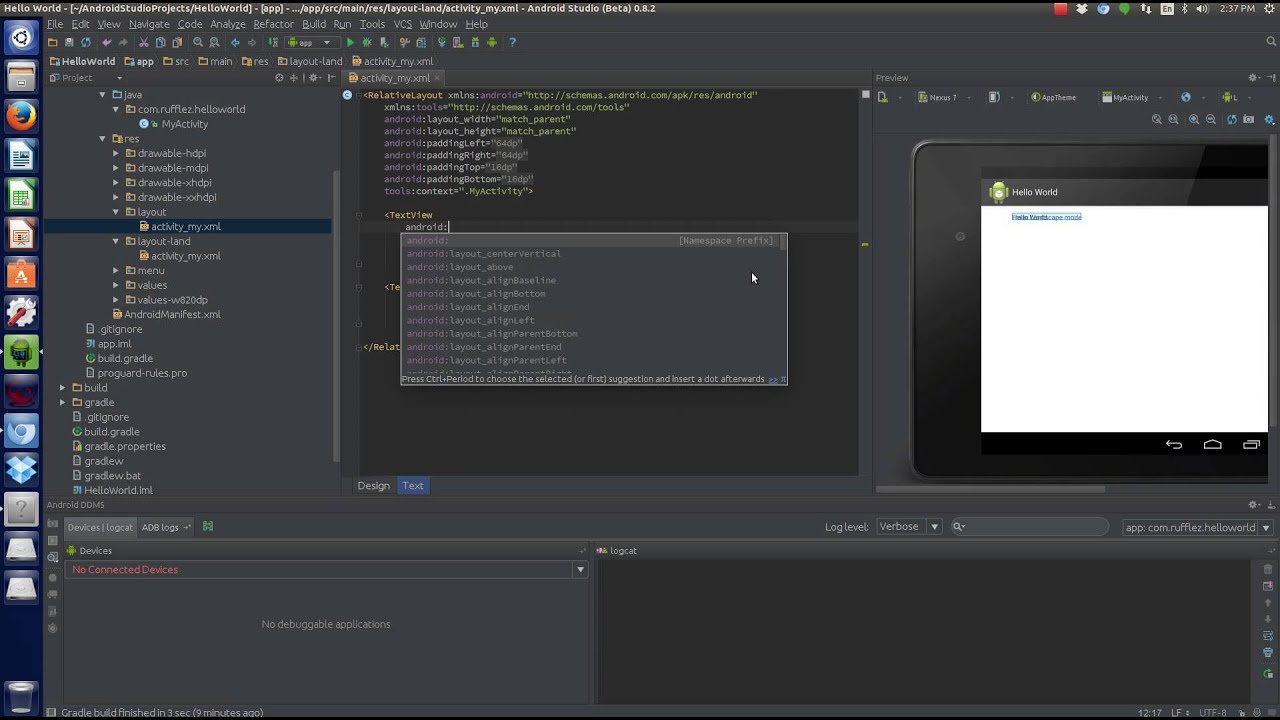The image size is (1280, 720).
Task: Open the File menu
Action: tap(55, 24)
